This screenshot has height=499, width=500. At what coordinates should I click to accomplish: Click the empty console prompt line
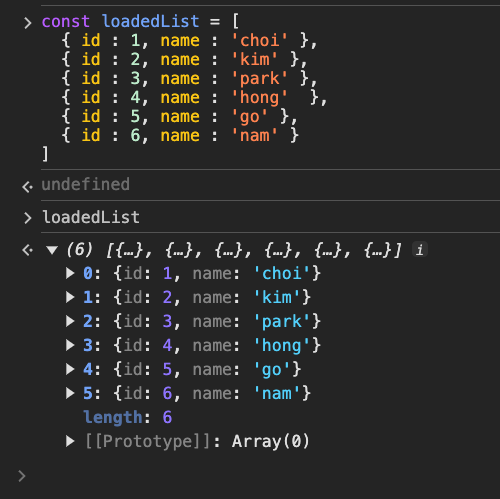click(260, 476)
